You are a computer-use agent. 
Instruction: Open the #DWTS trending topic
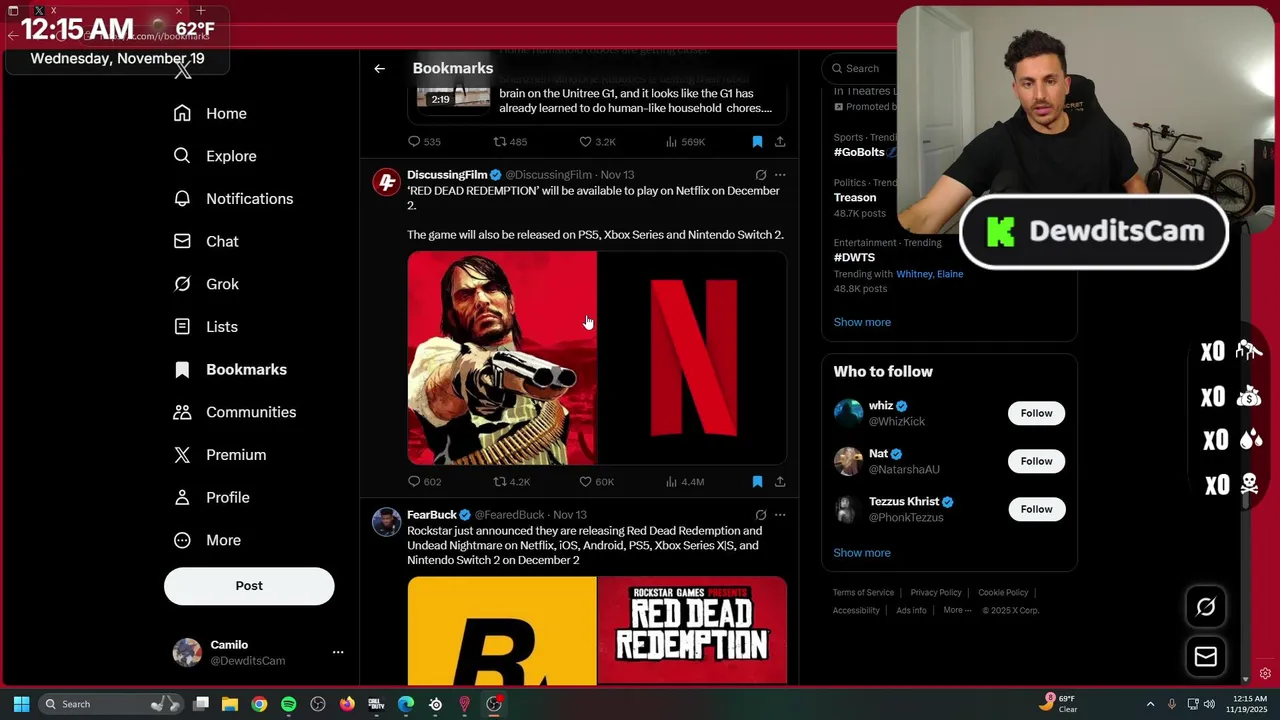point(854,257)
